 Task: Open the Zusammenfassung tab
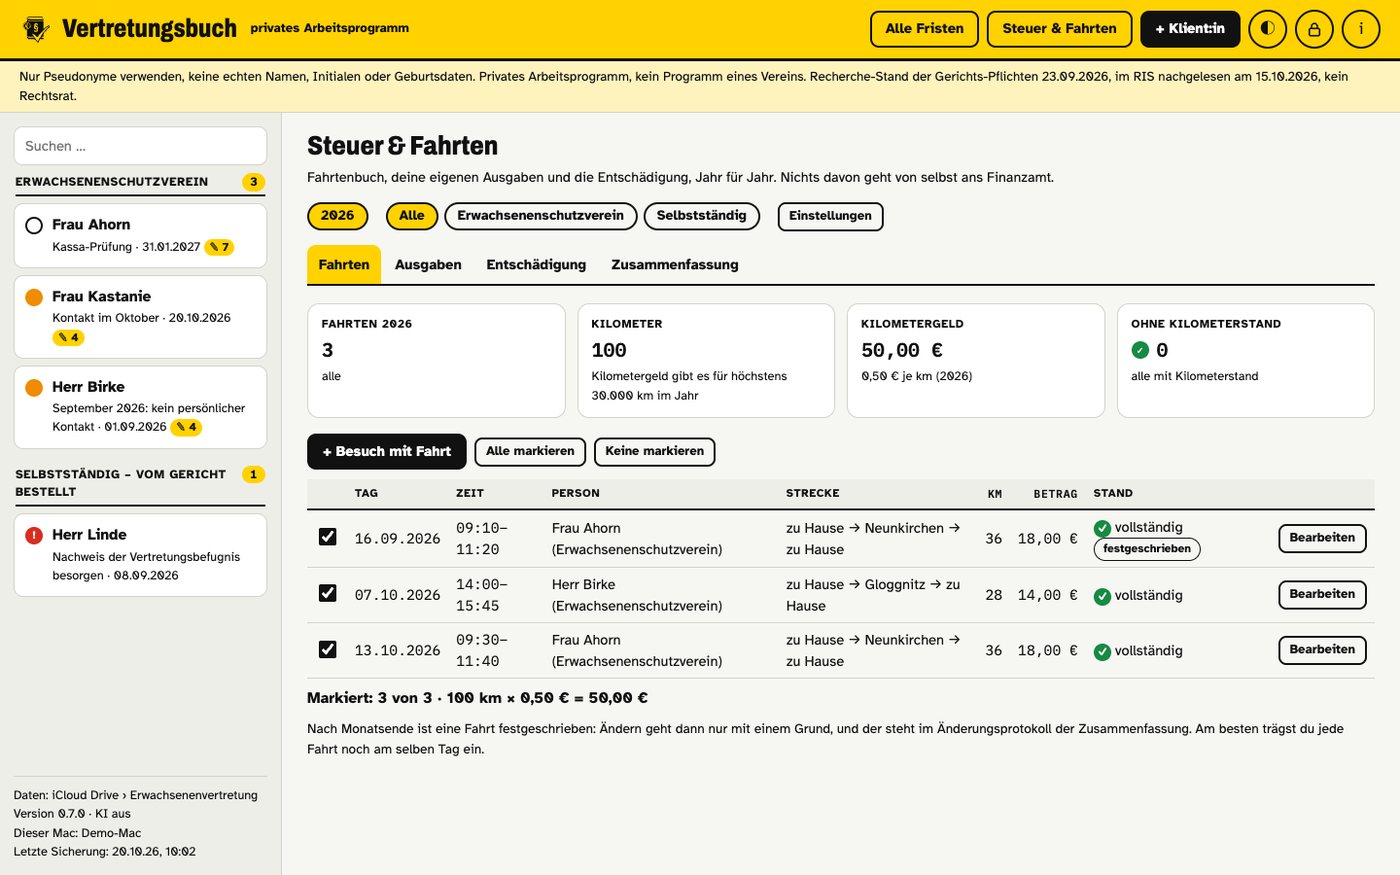[675, 265]
